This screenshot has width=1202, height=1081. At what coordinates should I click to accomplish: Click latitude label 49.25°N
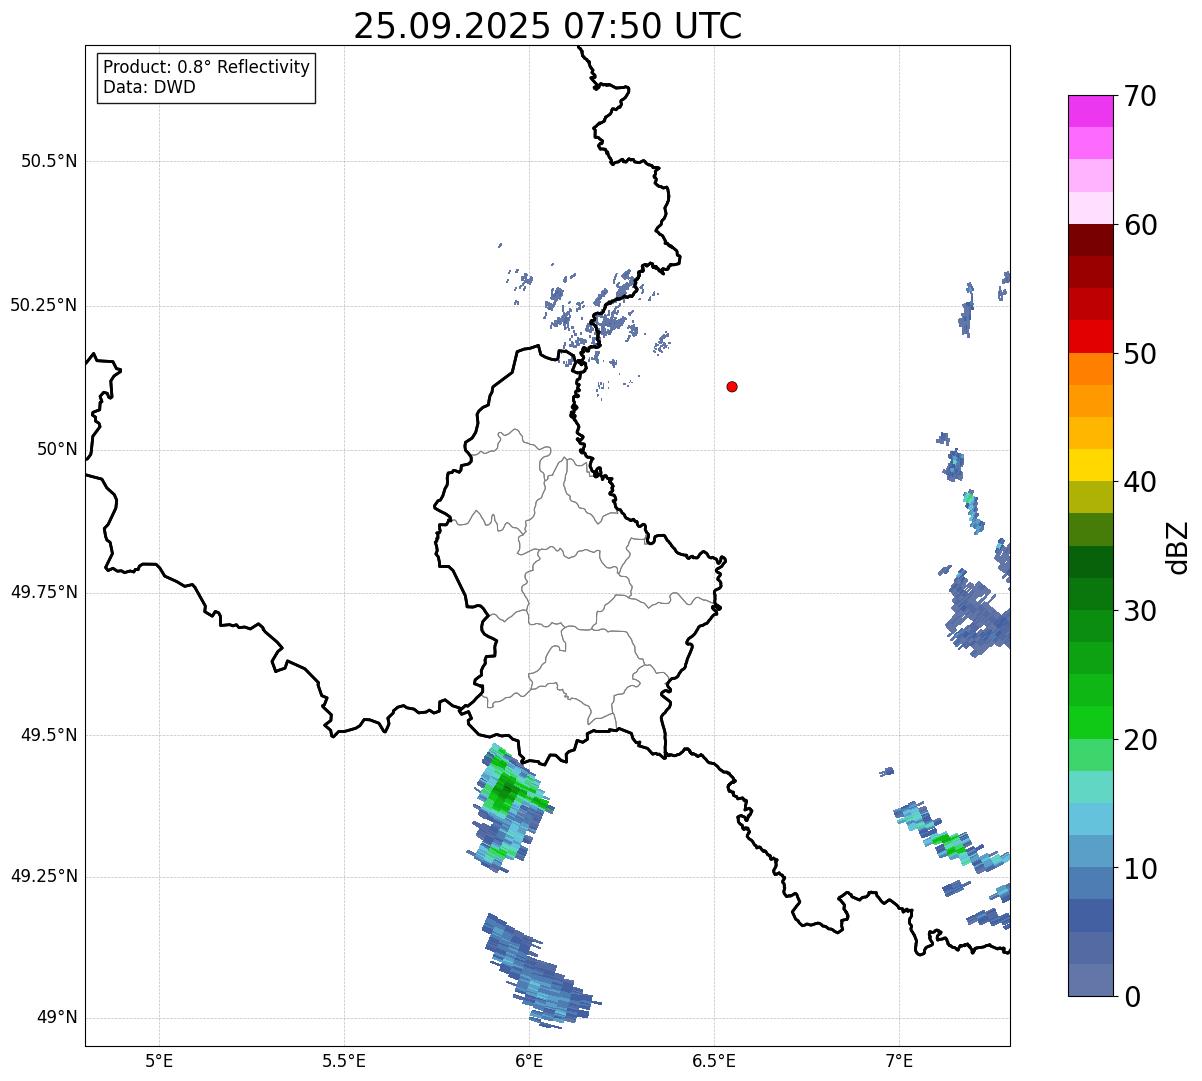(44, 876)
